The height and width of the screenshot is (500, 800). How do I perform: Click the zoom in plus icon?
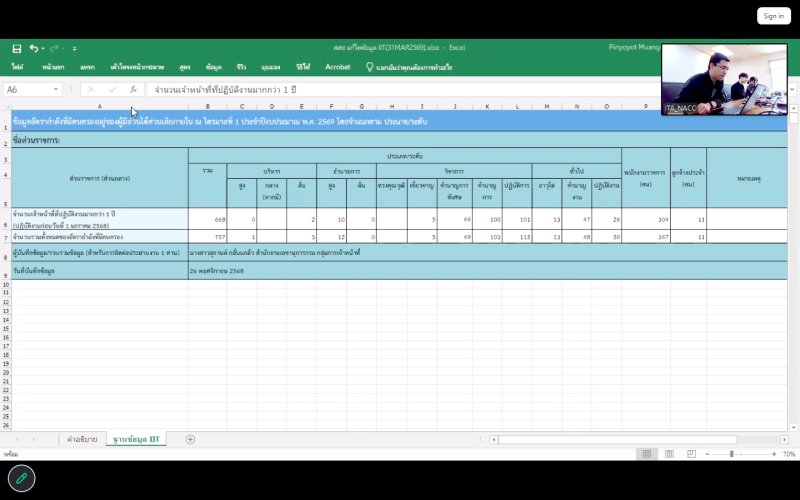[773, 454]
